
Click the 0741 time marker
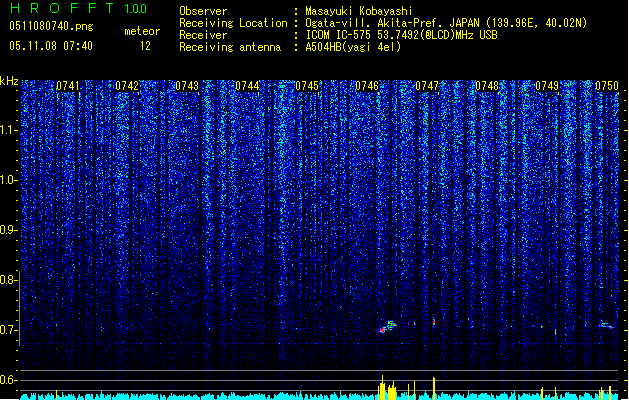[68, 86]
